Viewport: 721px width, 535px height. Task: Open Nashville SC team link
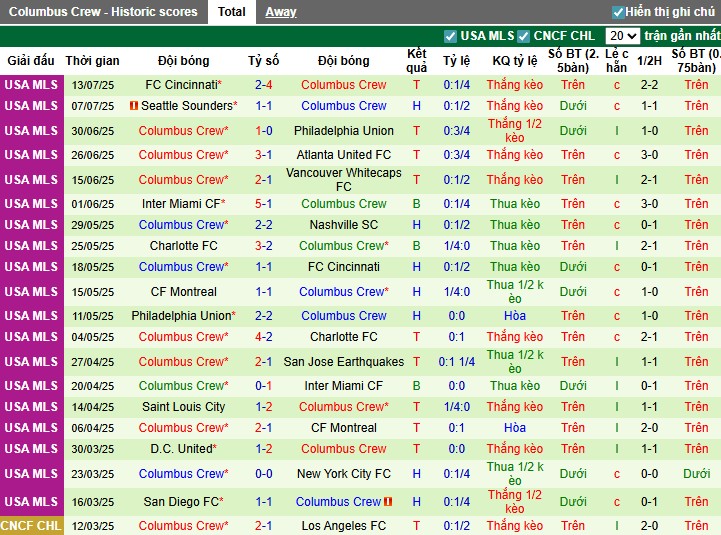coord(343,224)
